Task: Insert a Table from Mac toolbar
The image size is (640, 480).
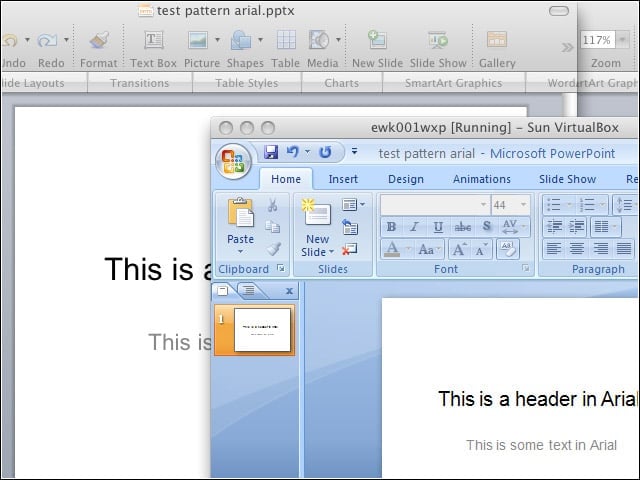Action: 286,40
